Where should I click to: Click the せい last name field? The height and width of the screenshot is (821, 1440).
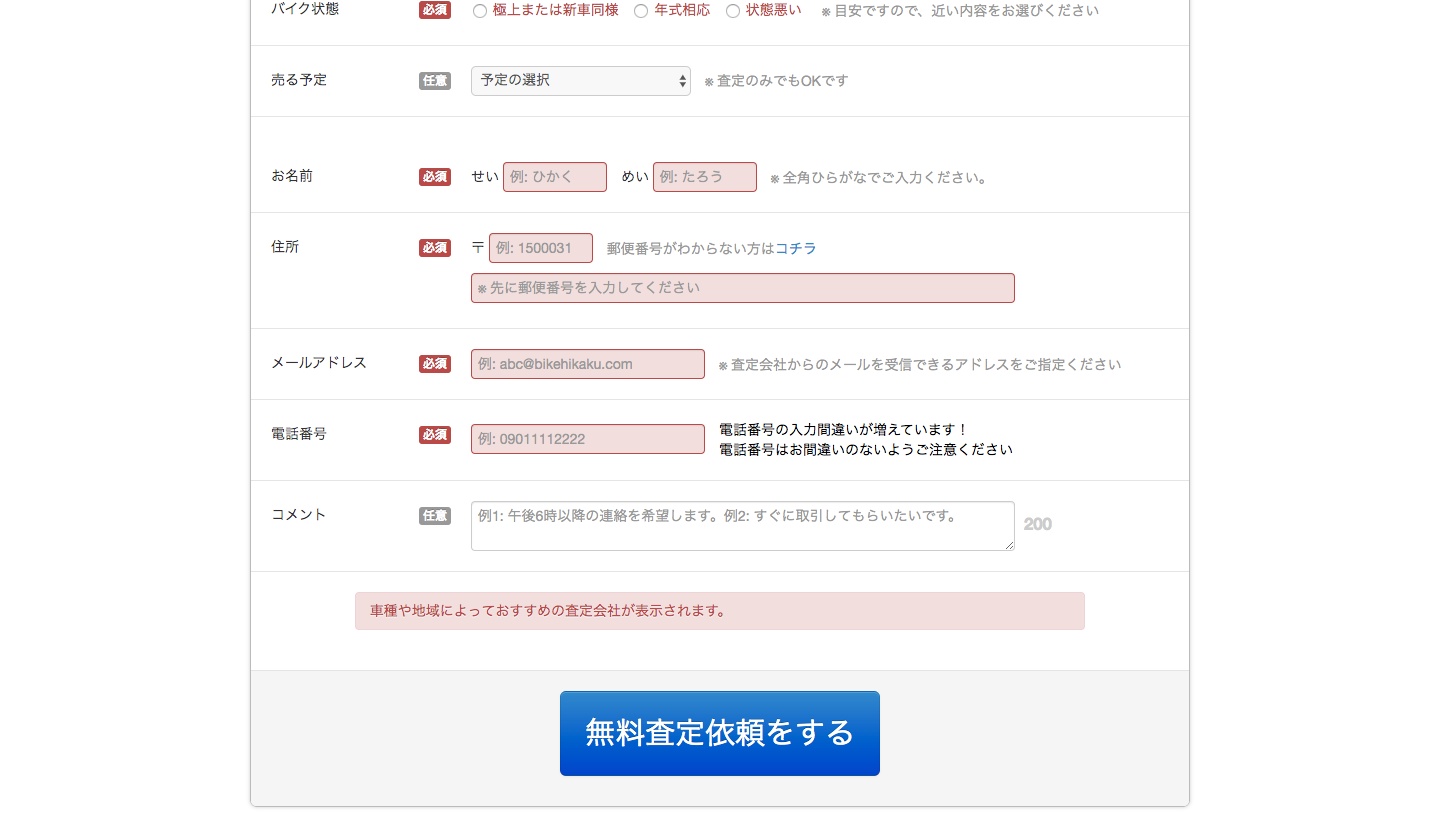[x=554, y=177]
